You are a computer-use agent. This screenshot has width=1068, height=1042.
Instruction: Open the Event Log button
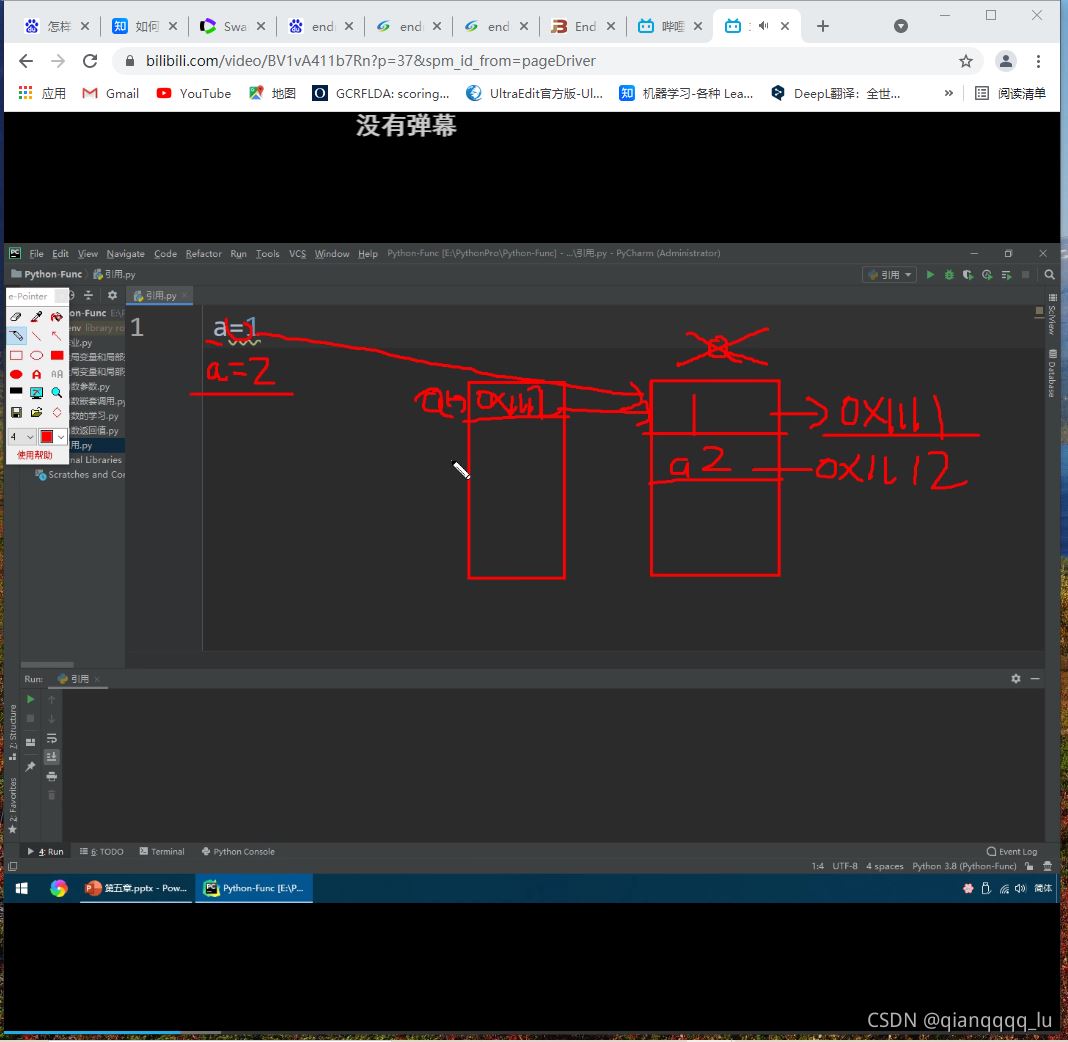coord(1011,852)
